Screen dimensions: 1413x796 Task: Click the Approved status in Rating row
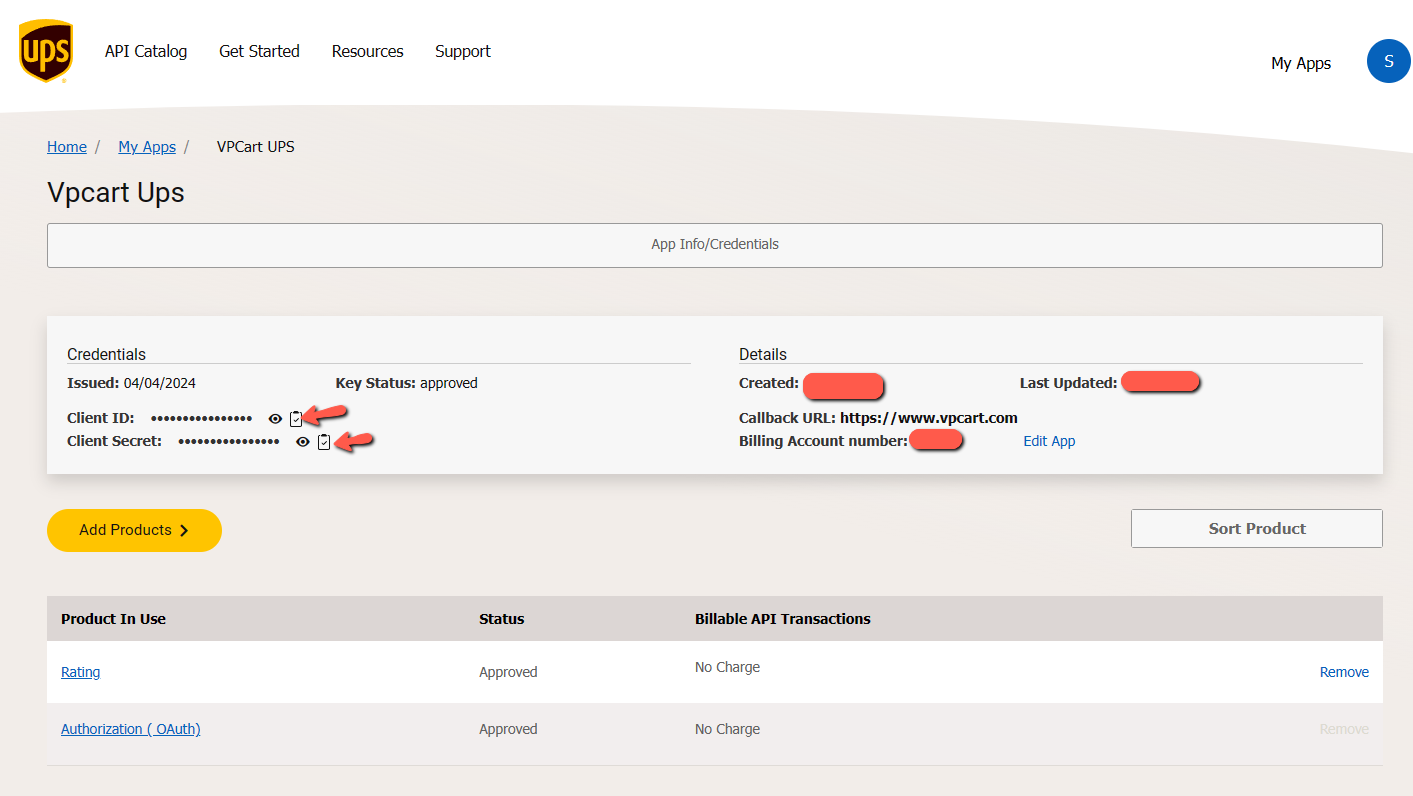pyautogui.click(x=508, y=672)
